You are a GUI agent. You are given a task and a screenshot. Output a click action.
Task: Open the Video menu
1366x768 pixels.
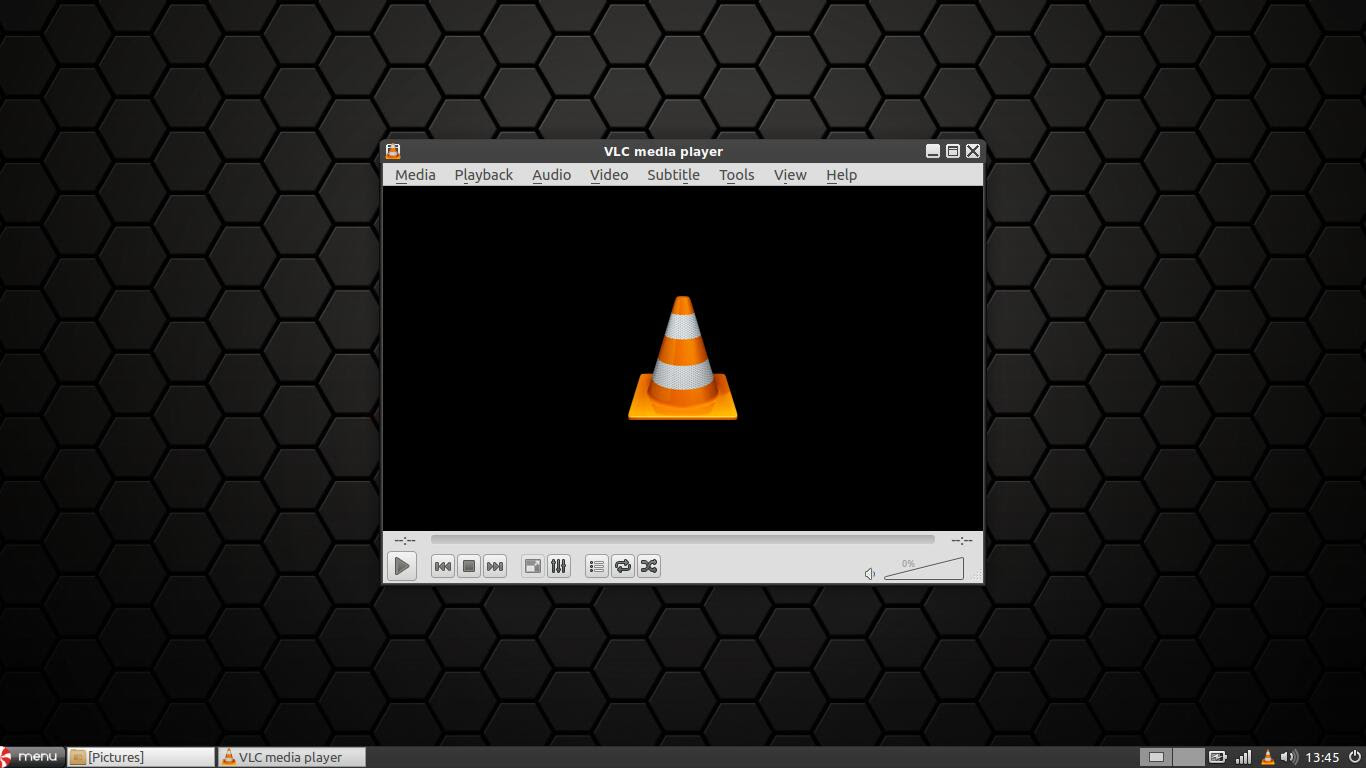tap(609, 175)
